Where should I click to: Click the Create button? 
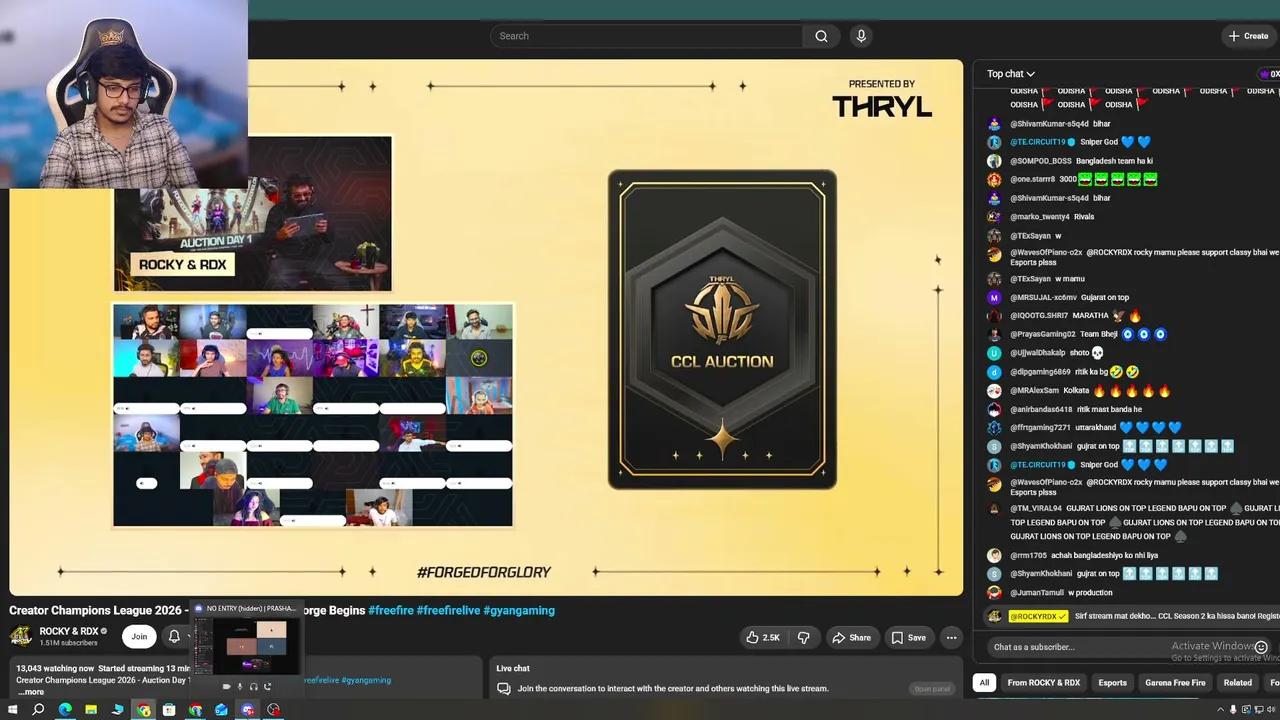tap(1249, 36)
